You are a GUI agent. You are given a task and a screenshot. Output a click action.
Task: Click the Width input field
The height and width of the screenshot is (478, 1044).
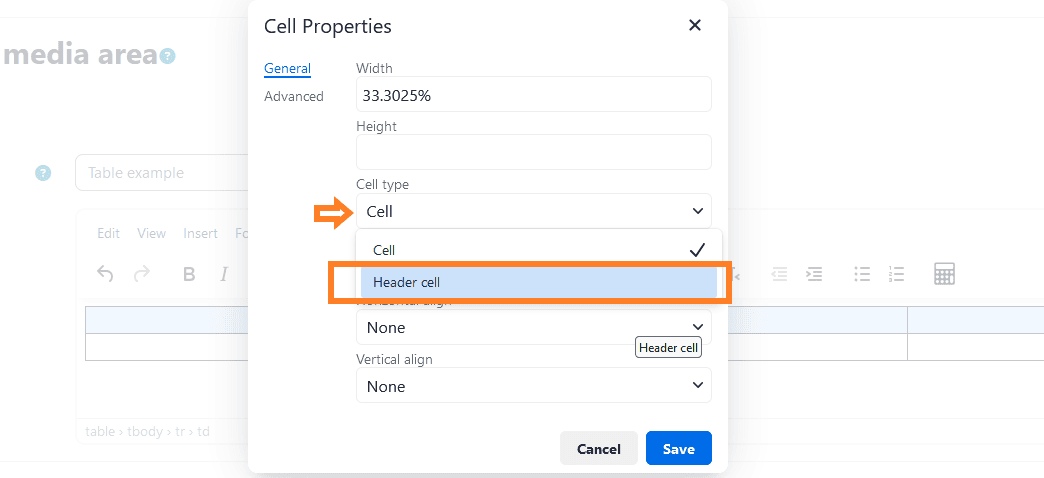tap(533, 95)
